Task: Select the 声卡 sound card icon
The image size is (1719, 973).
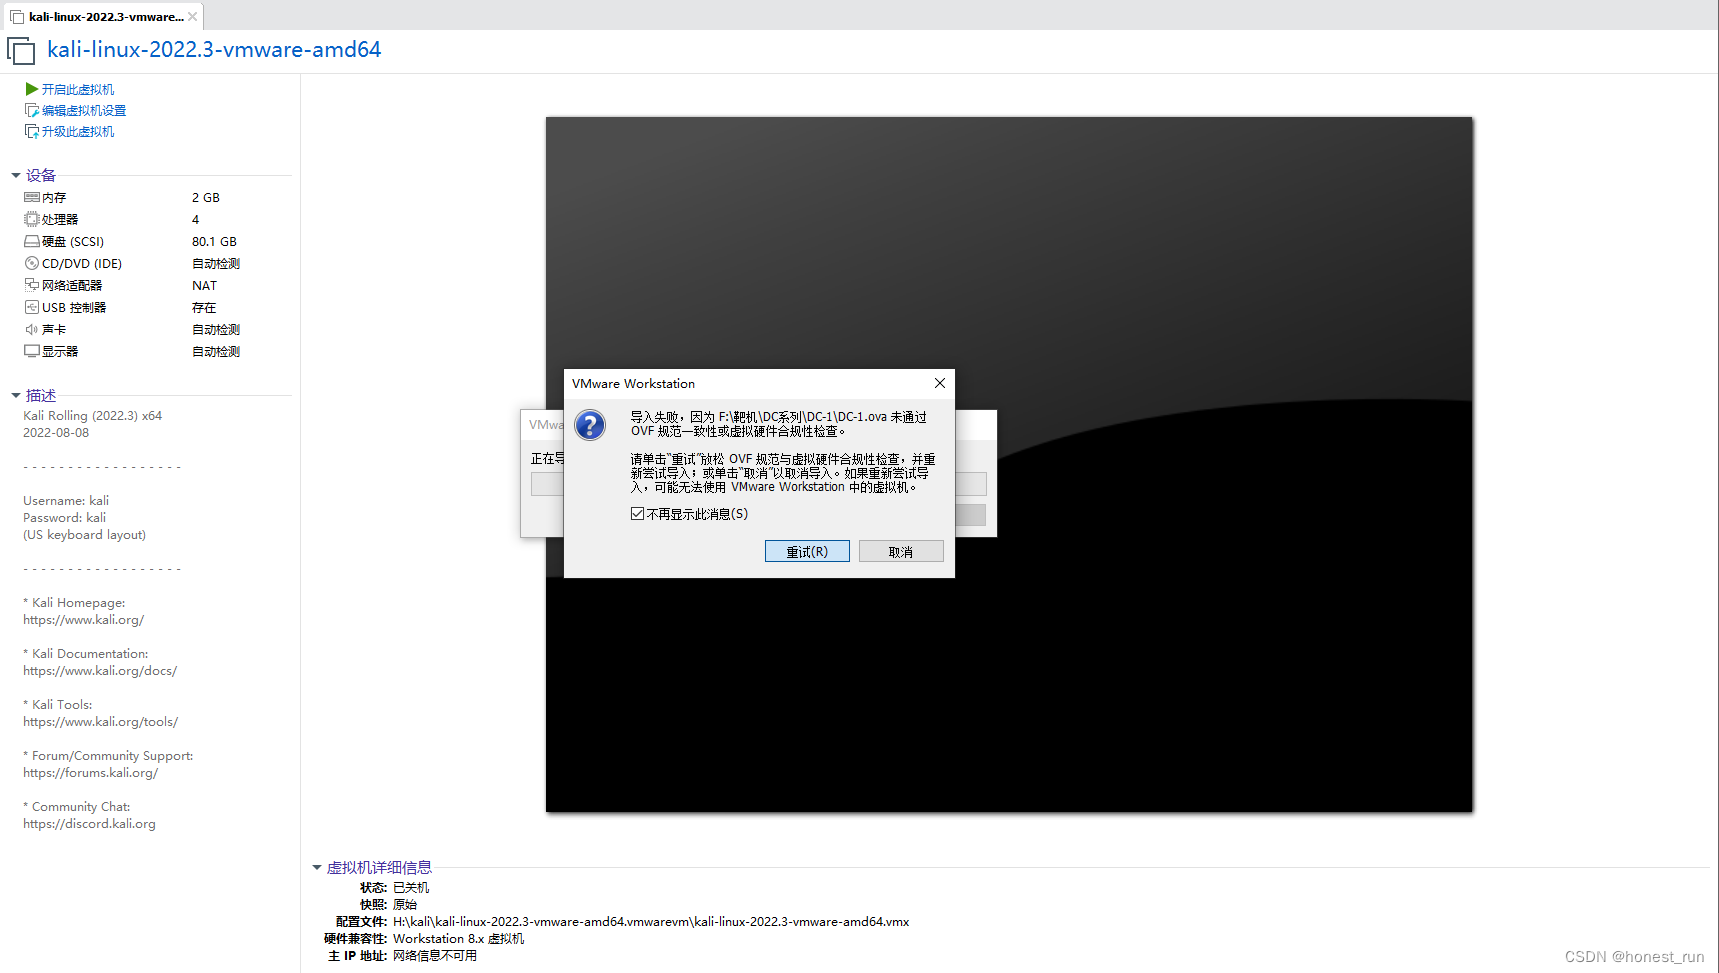Action: [x=32, y=329]
